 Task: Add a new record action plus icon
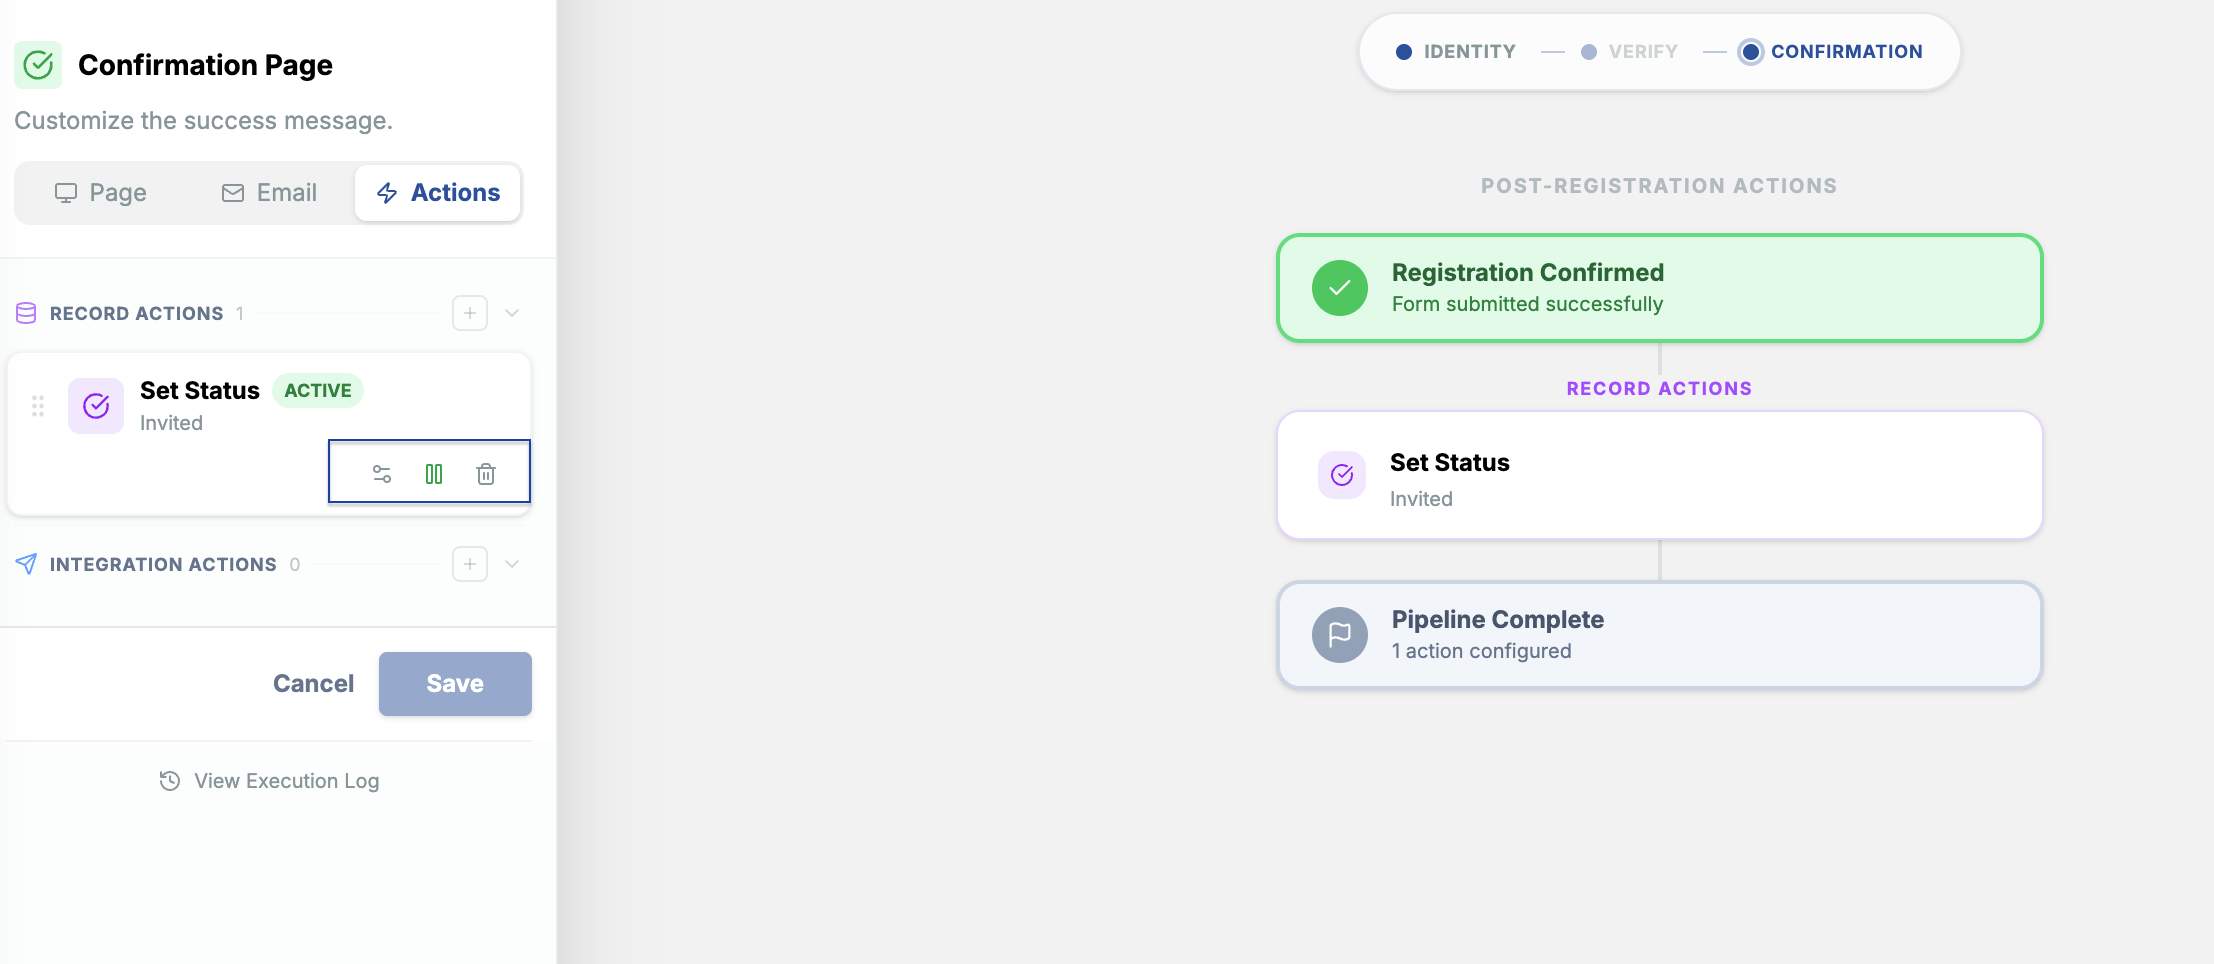click(470, 313)
